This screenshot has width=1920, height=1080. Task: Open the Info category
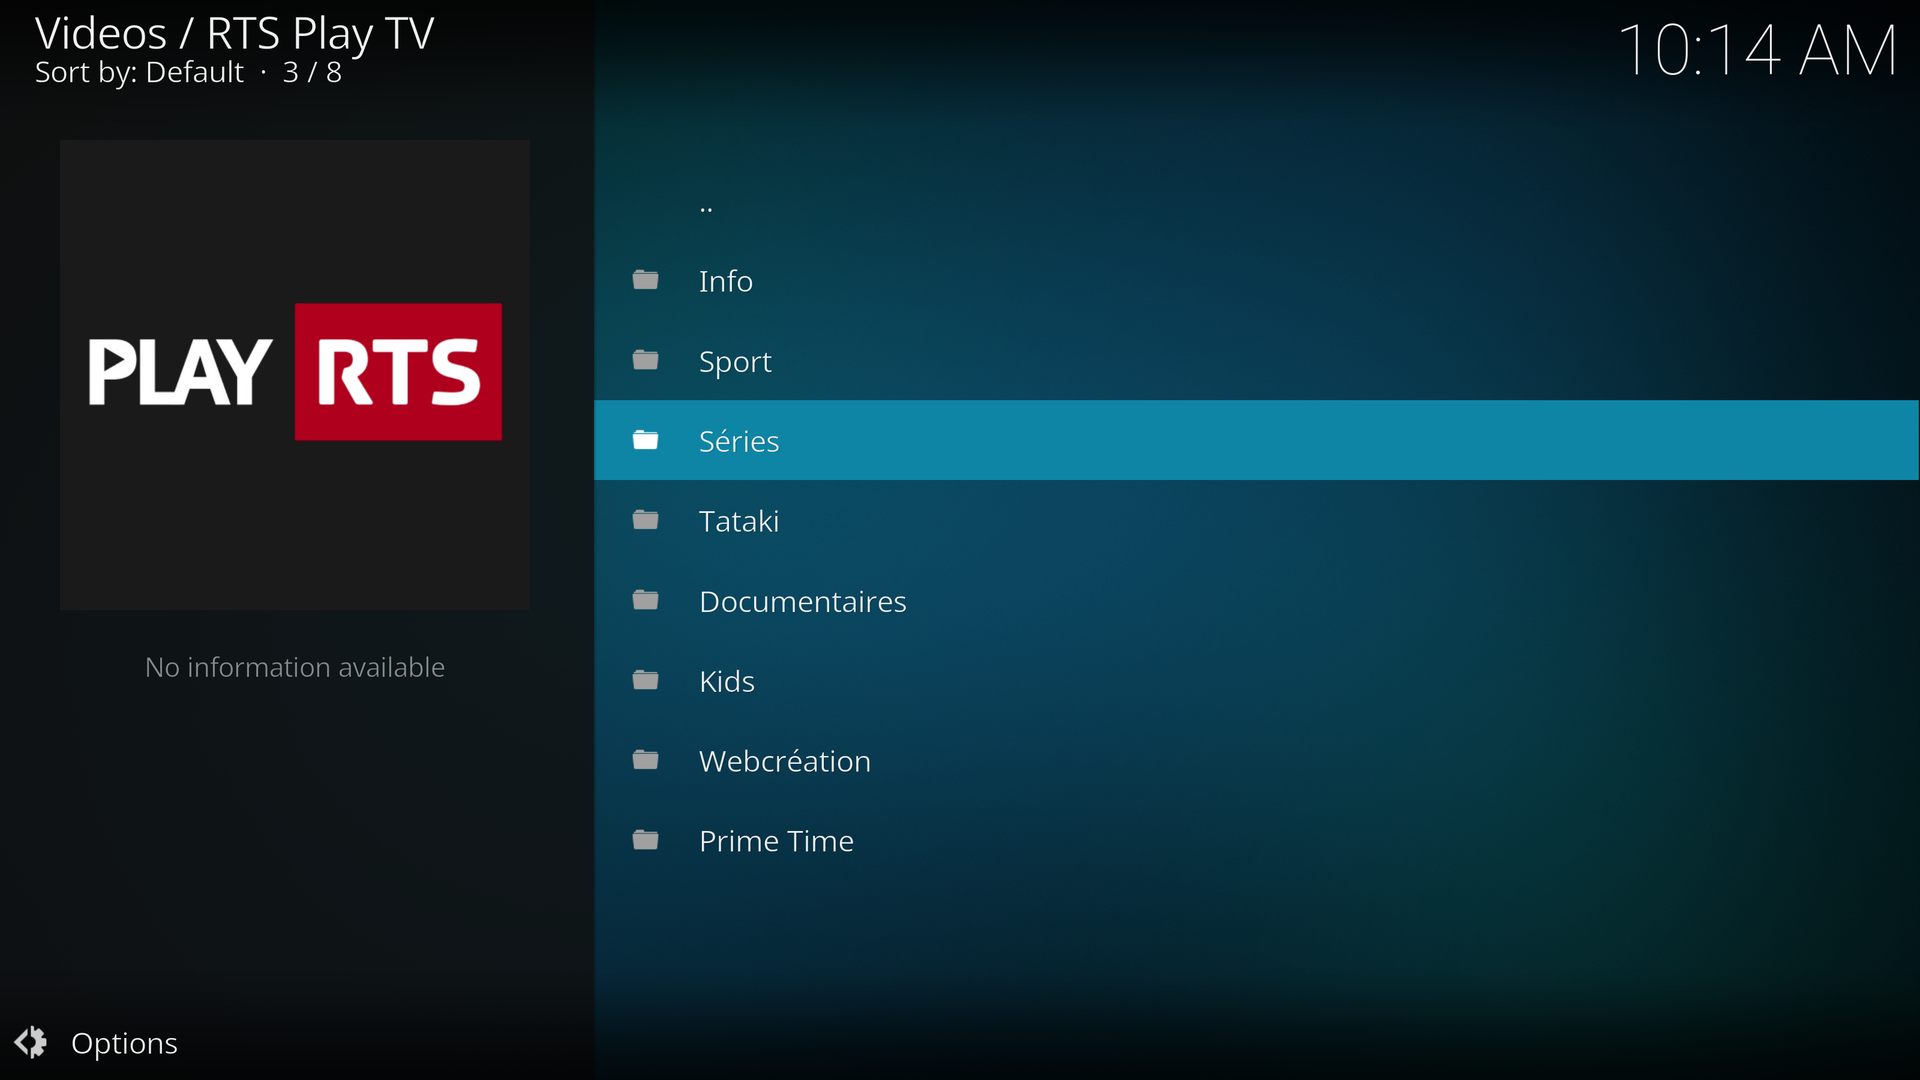(726, 281)
